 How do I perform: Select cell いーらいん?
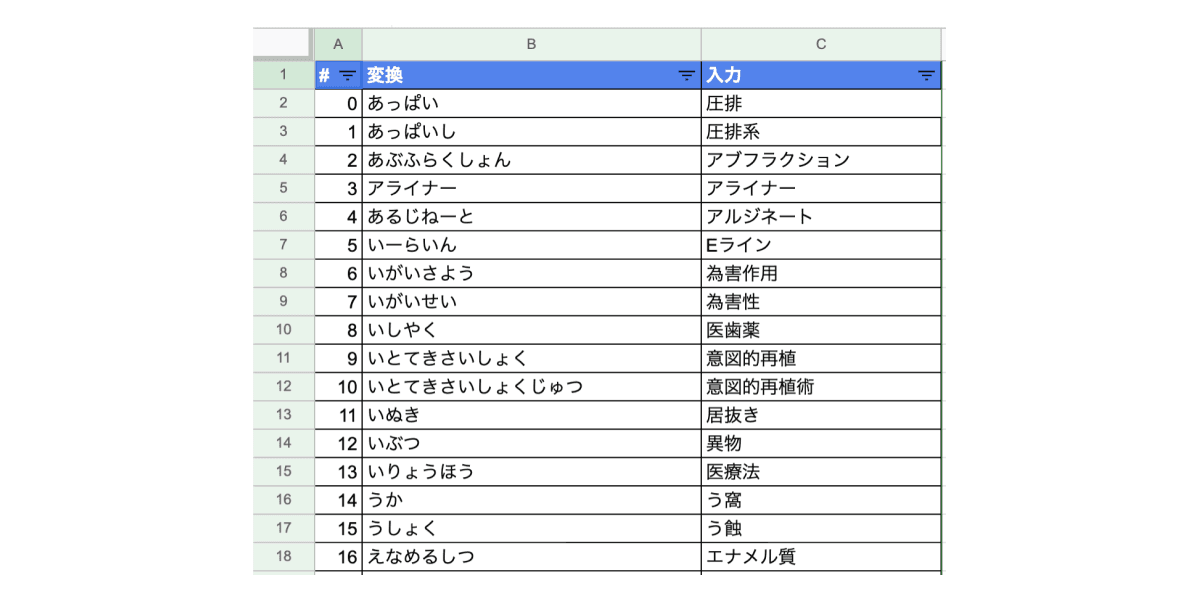532,245
